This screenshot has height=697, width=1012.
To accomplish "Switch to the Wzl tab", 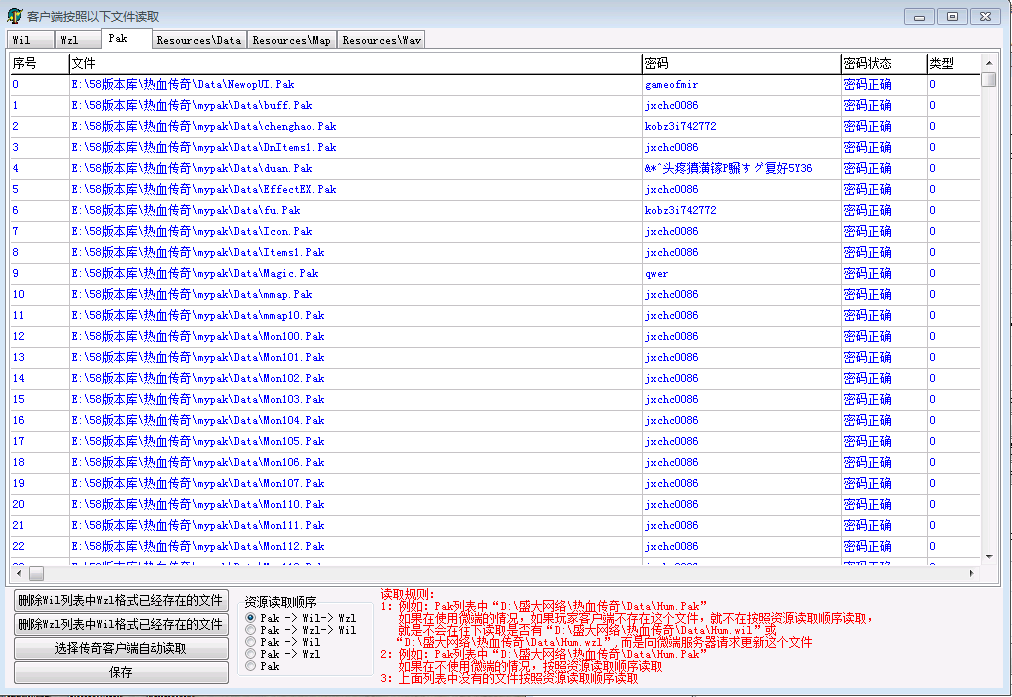I will tap(77, 40).
